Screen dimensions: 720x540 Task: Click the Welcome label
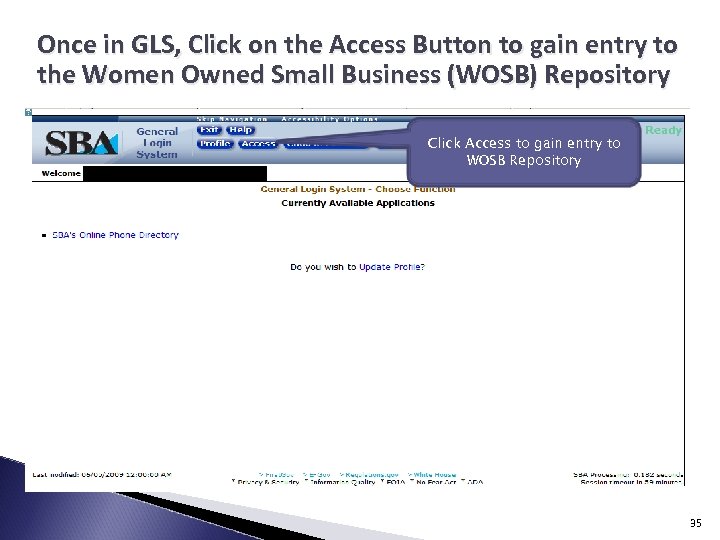point(61,173)
